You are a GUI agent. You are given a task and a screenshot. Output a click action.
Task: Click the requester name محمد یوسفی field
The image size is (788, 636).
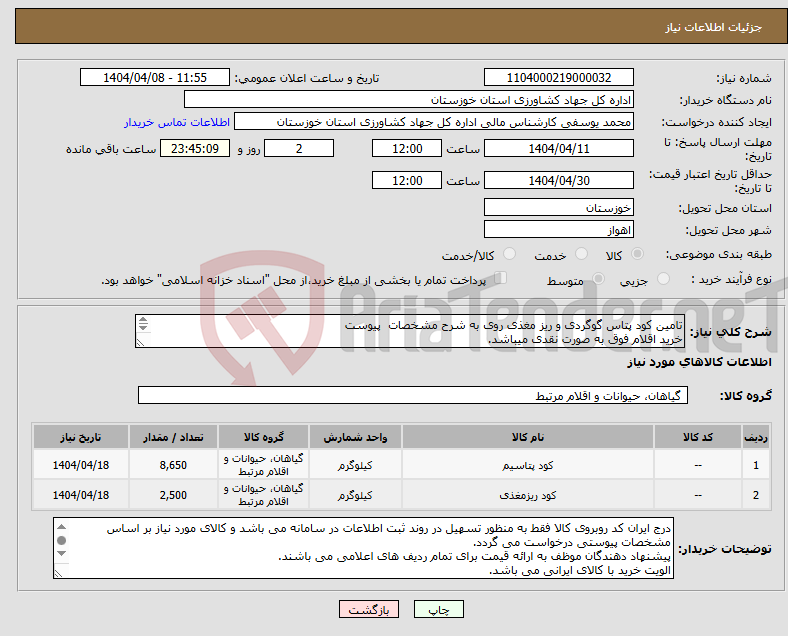(434, 122)
